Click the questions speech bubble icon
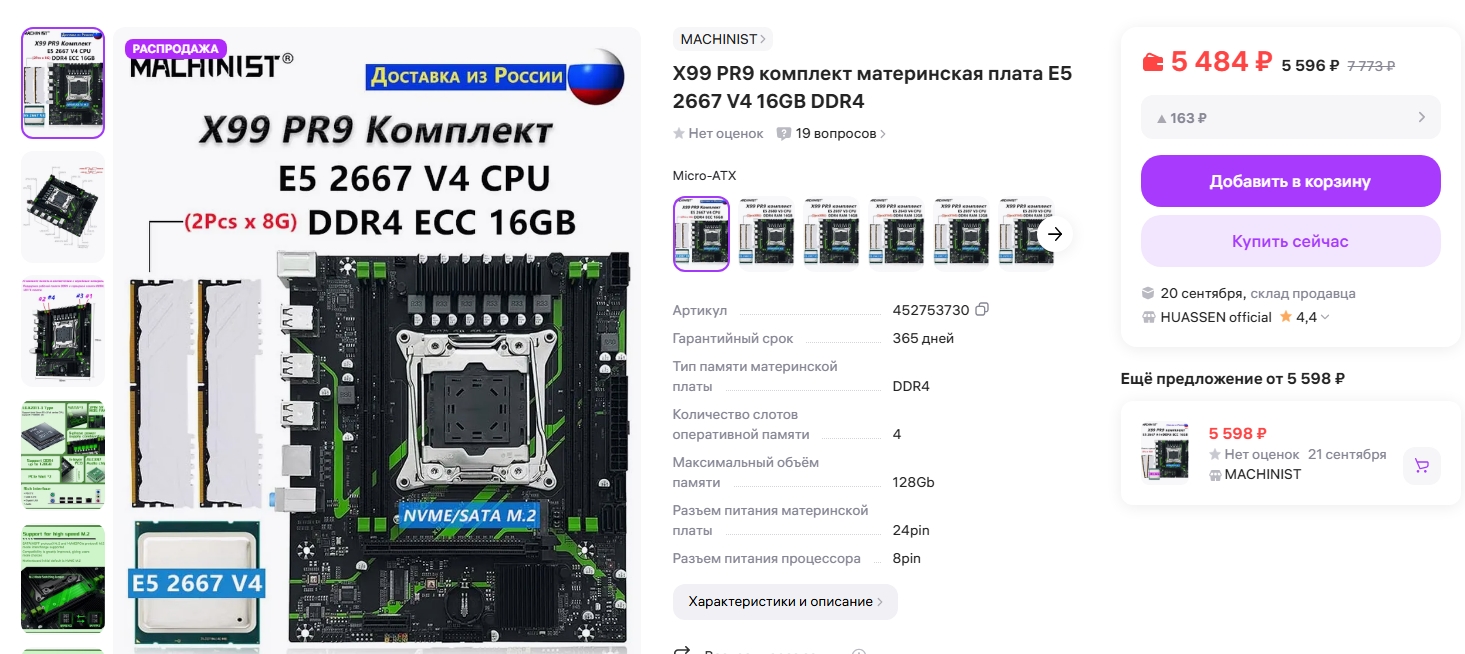Screen dimensions: 1465x654 (x=784, y=133)
